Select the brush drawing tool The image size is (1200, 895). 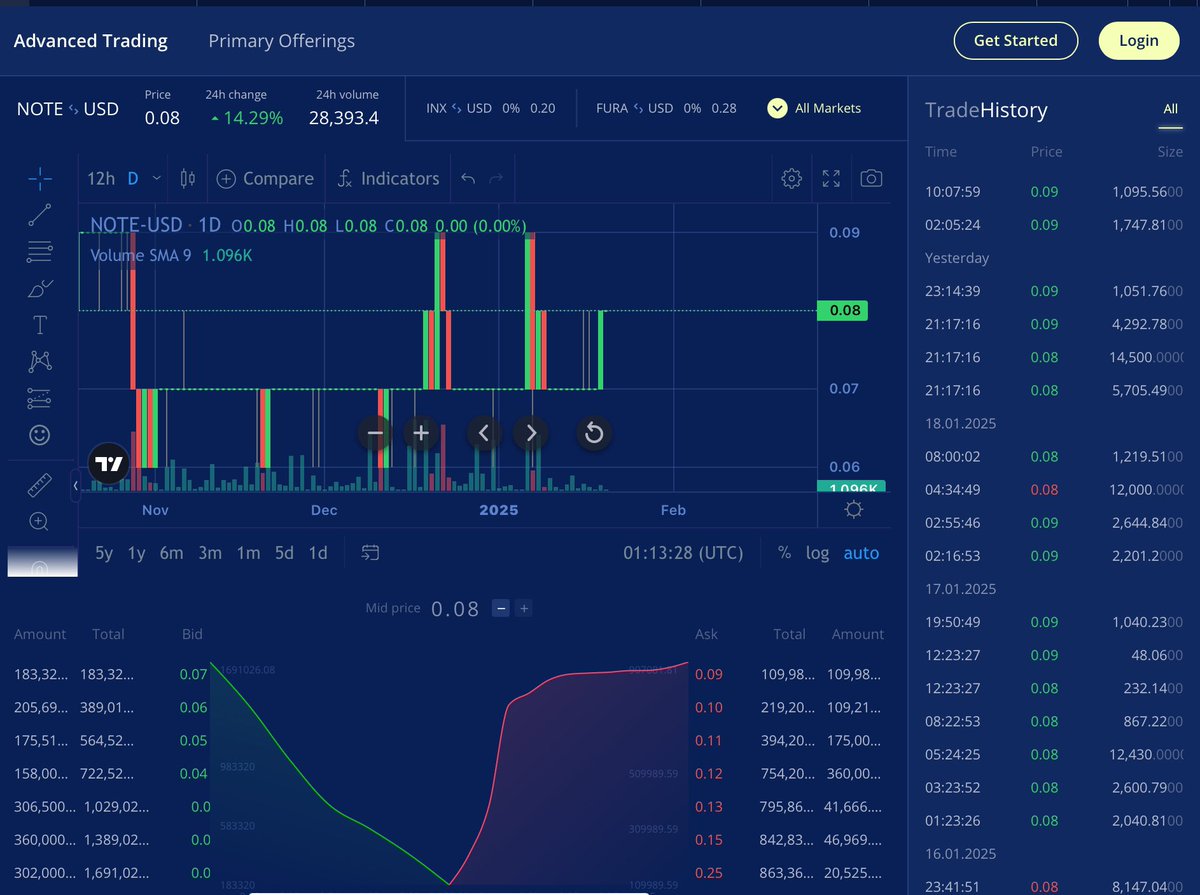[40, 288]
